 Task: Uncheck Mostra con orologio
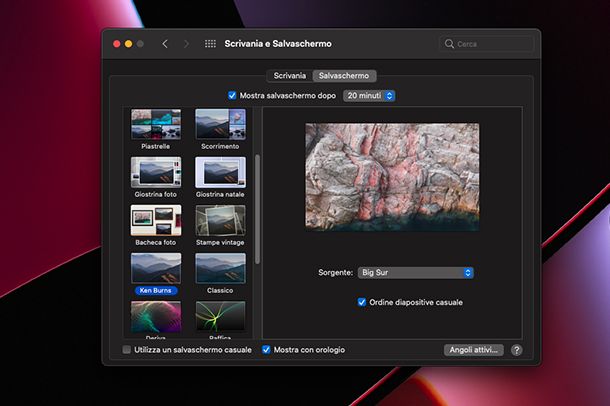(x=266, y=350)
